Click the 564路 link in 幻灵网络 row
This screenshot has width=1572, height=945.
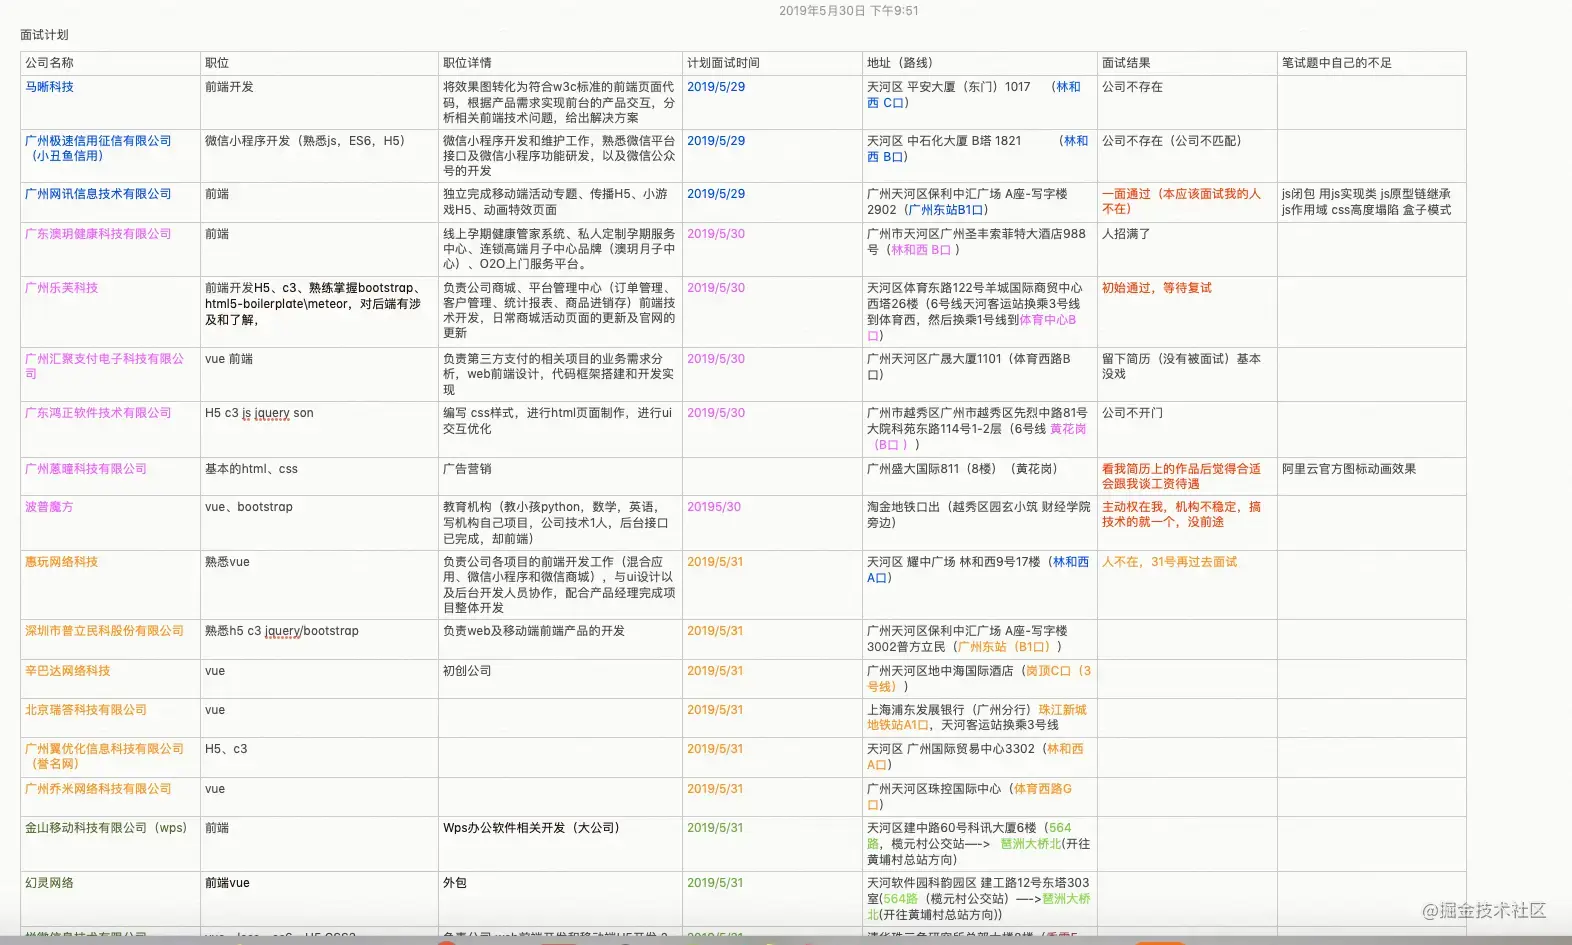point(900,899)
